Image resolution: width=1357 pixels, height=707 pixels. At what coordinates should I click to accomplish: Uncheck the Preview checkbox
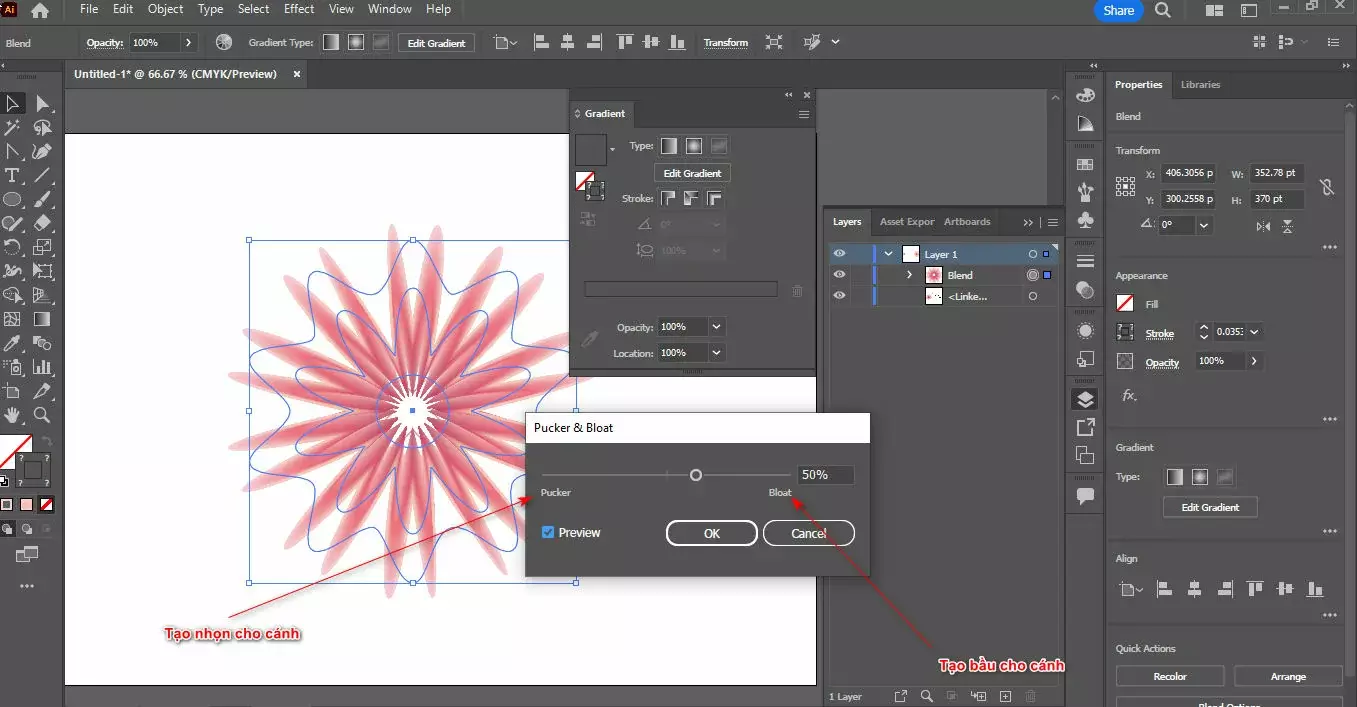pyautogui.click(x=548, y=533)
